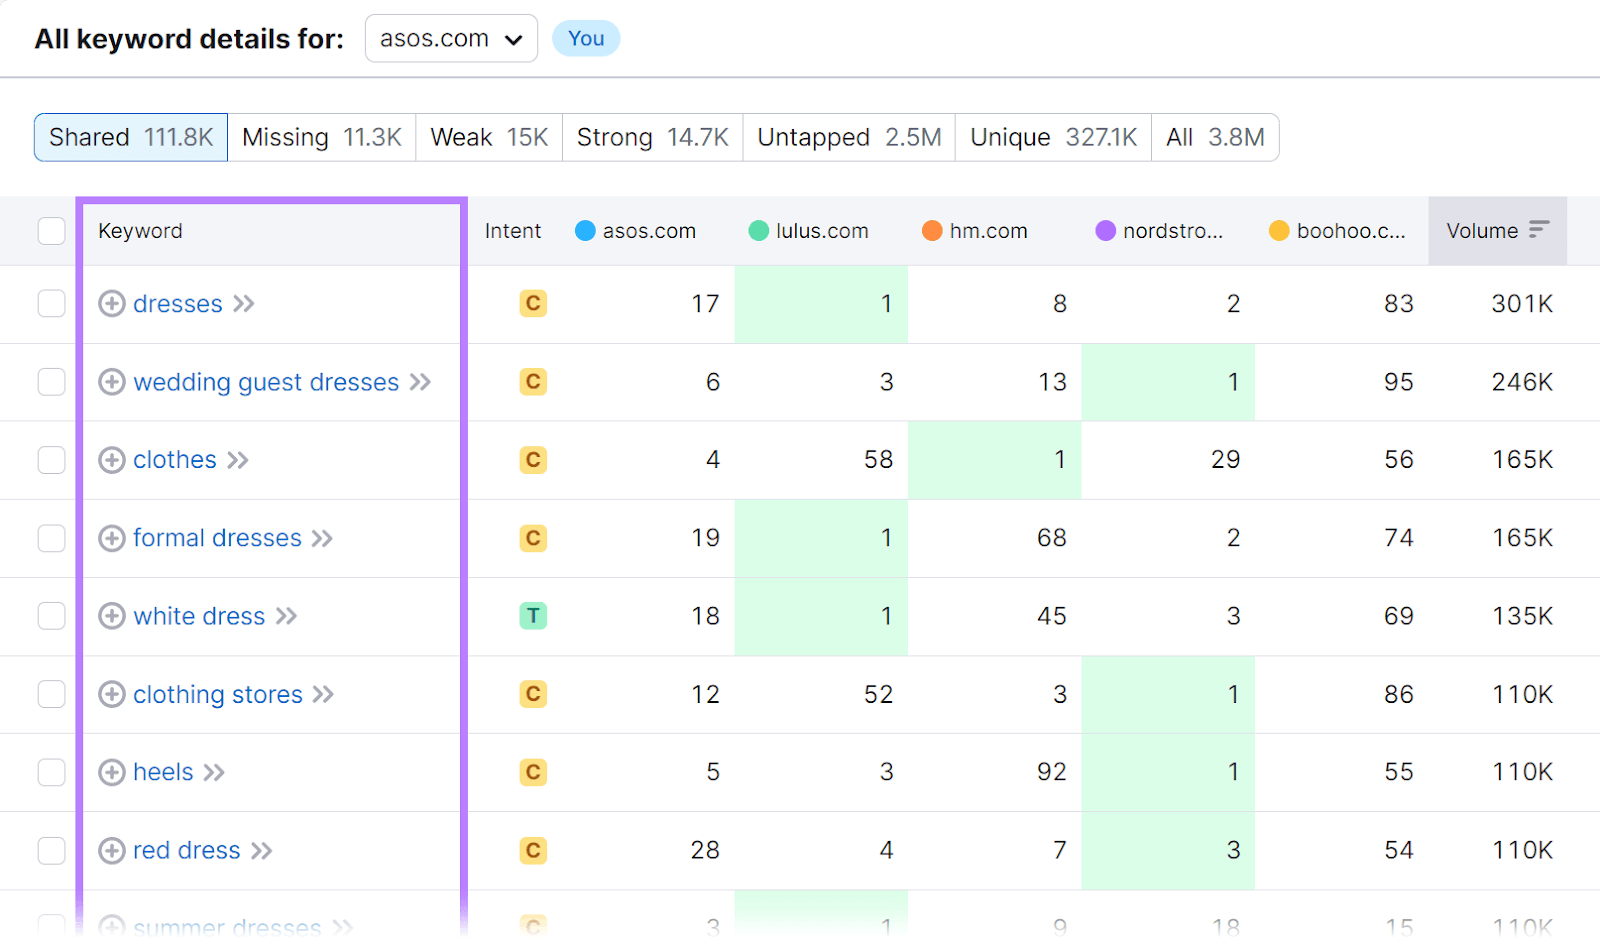Image resolution: width=1600 pixels, height=940 pixels.
Task: Expand formal dresses using the plus icon
Action: click(112, 538)
